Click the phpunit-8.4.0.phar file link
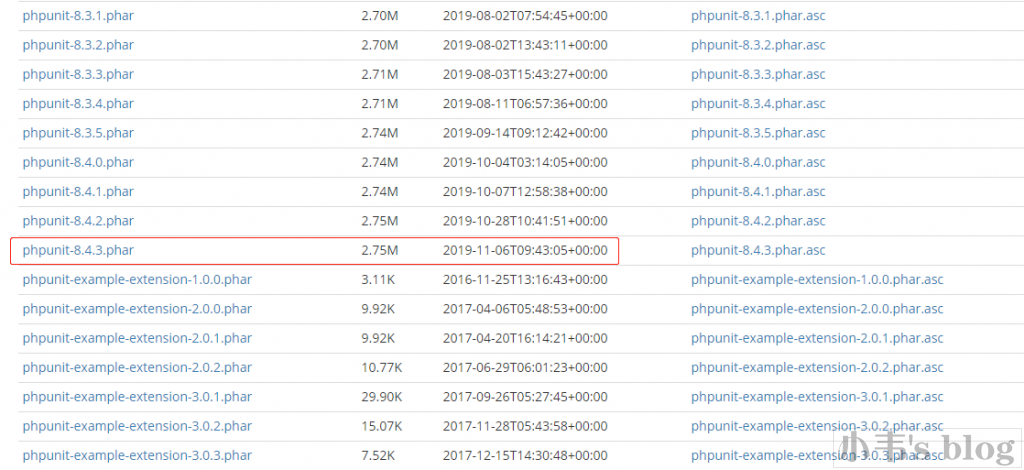1024x470 pixels. tap(78, 163)
